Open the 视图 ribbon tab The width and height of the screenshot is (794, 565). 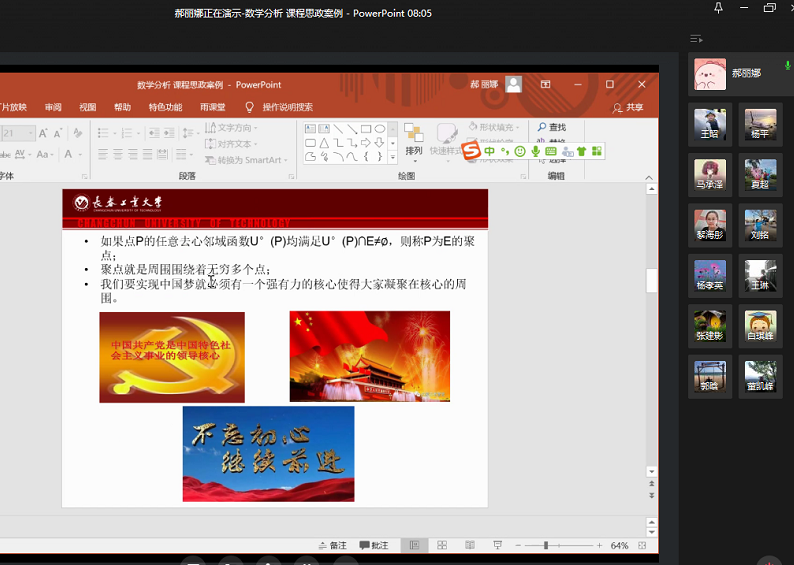[88, 107]
